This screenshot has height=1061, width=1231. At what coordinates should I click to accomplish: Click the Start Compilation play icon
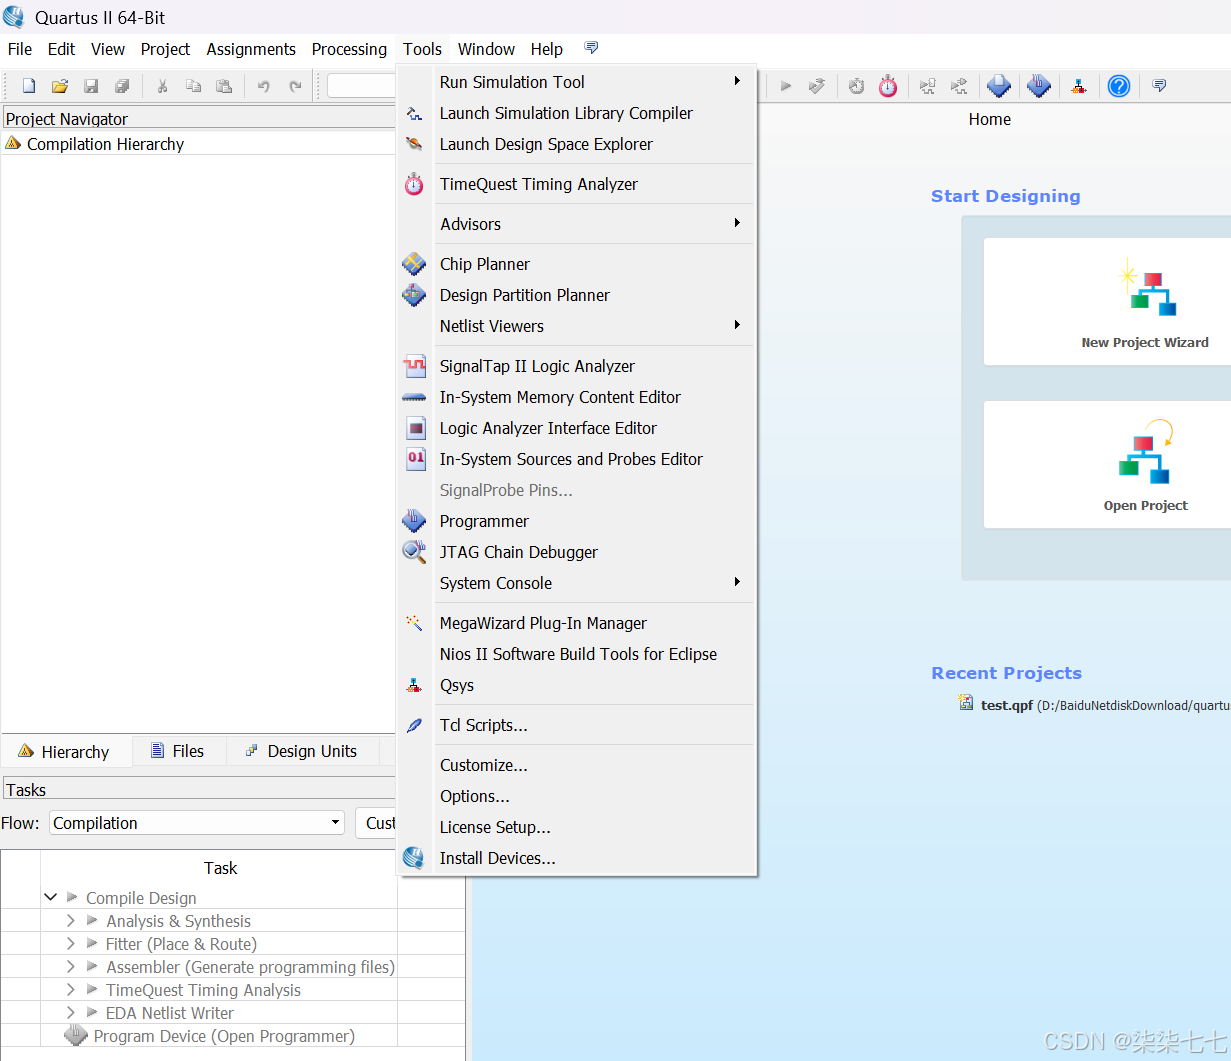coord(786,86)
